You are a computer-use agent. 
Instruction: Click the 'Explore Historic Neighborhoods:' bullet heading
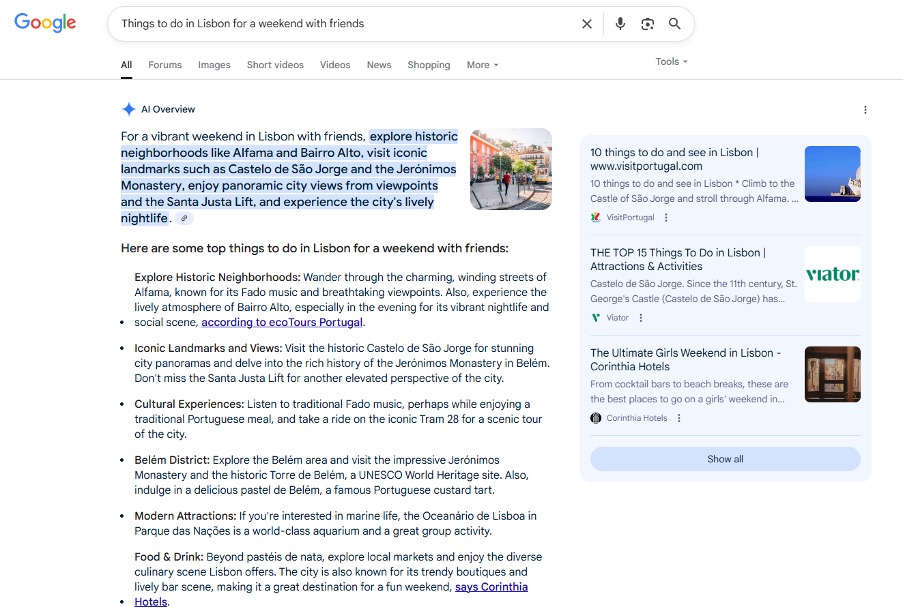[x=217, y=277]
